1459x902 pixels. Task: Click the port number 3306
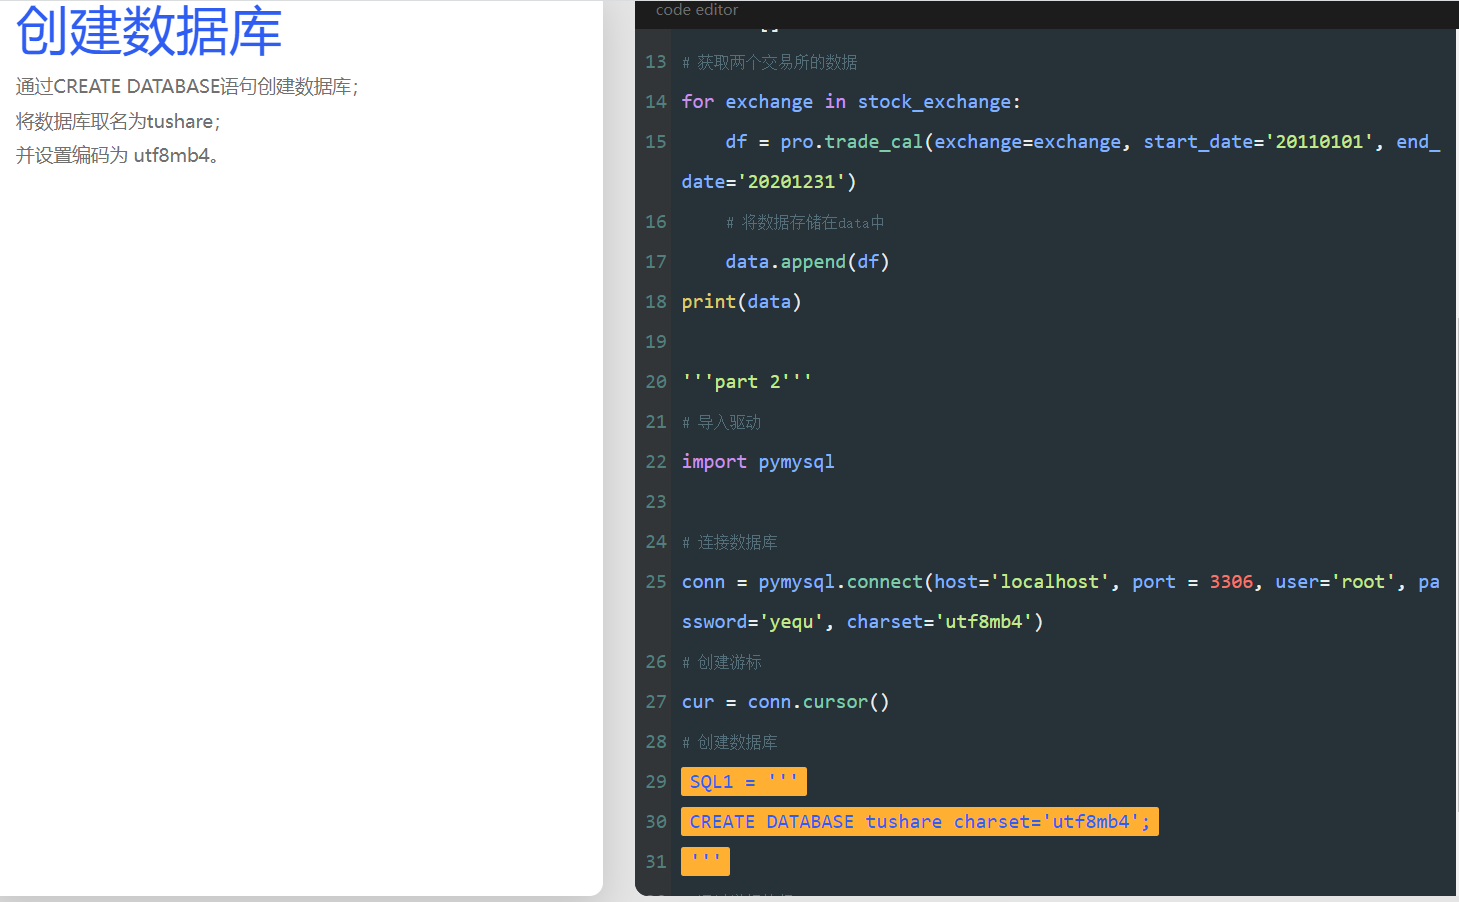[x=1231, y=582]
